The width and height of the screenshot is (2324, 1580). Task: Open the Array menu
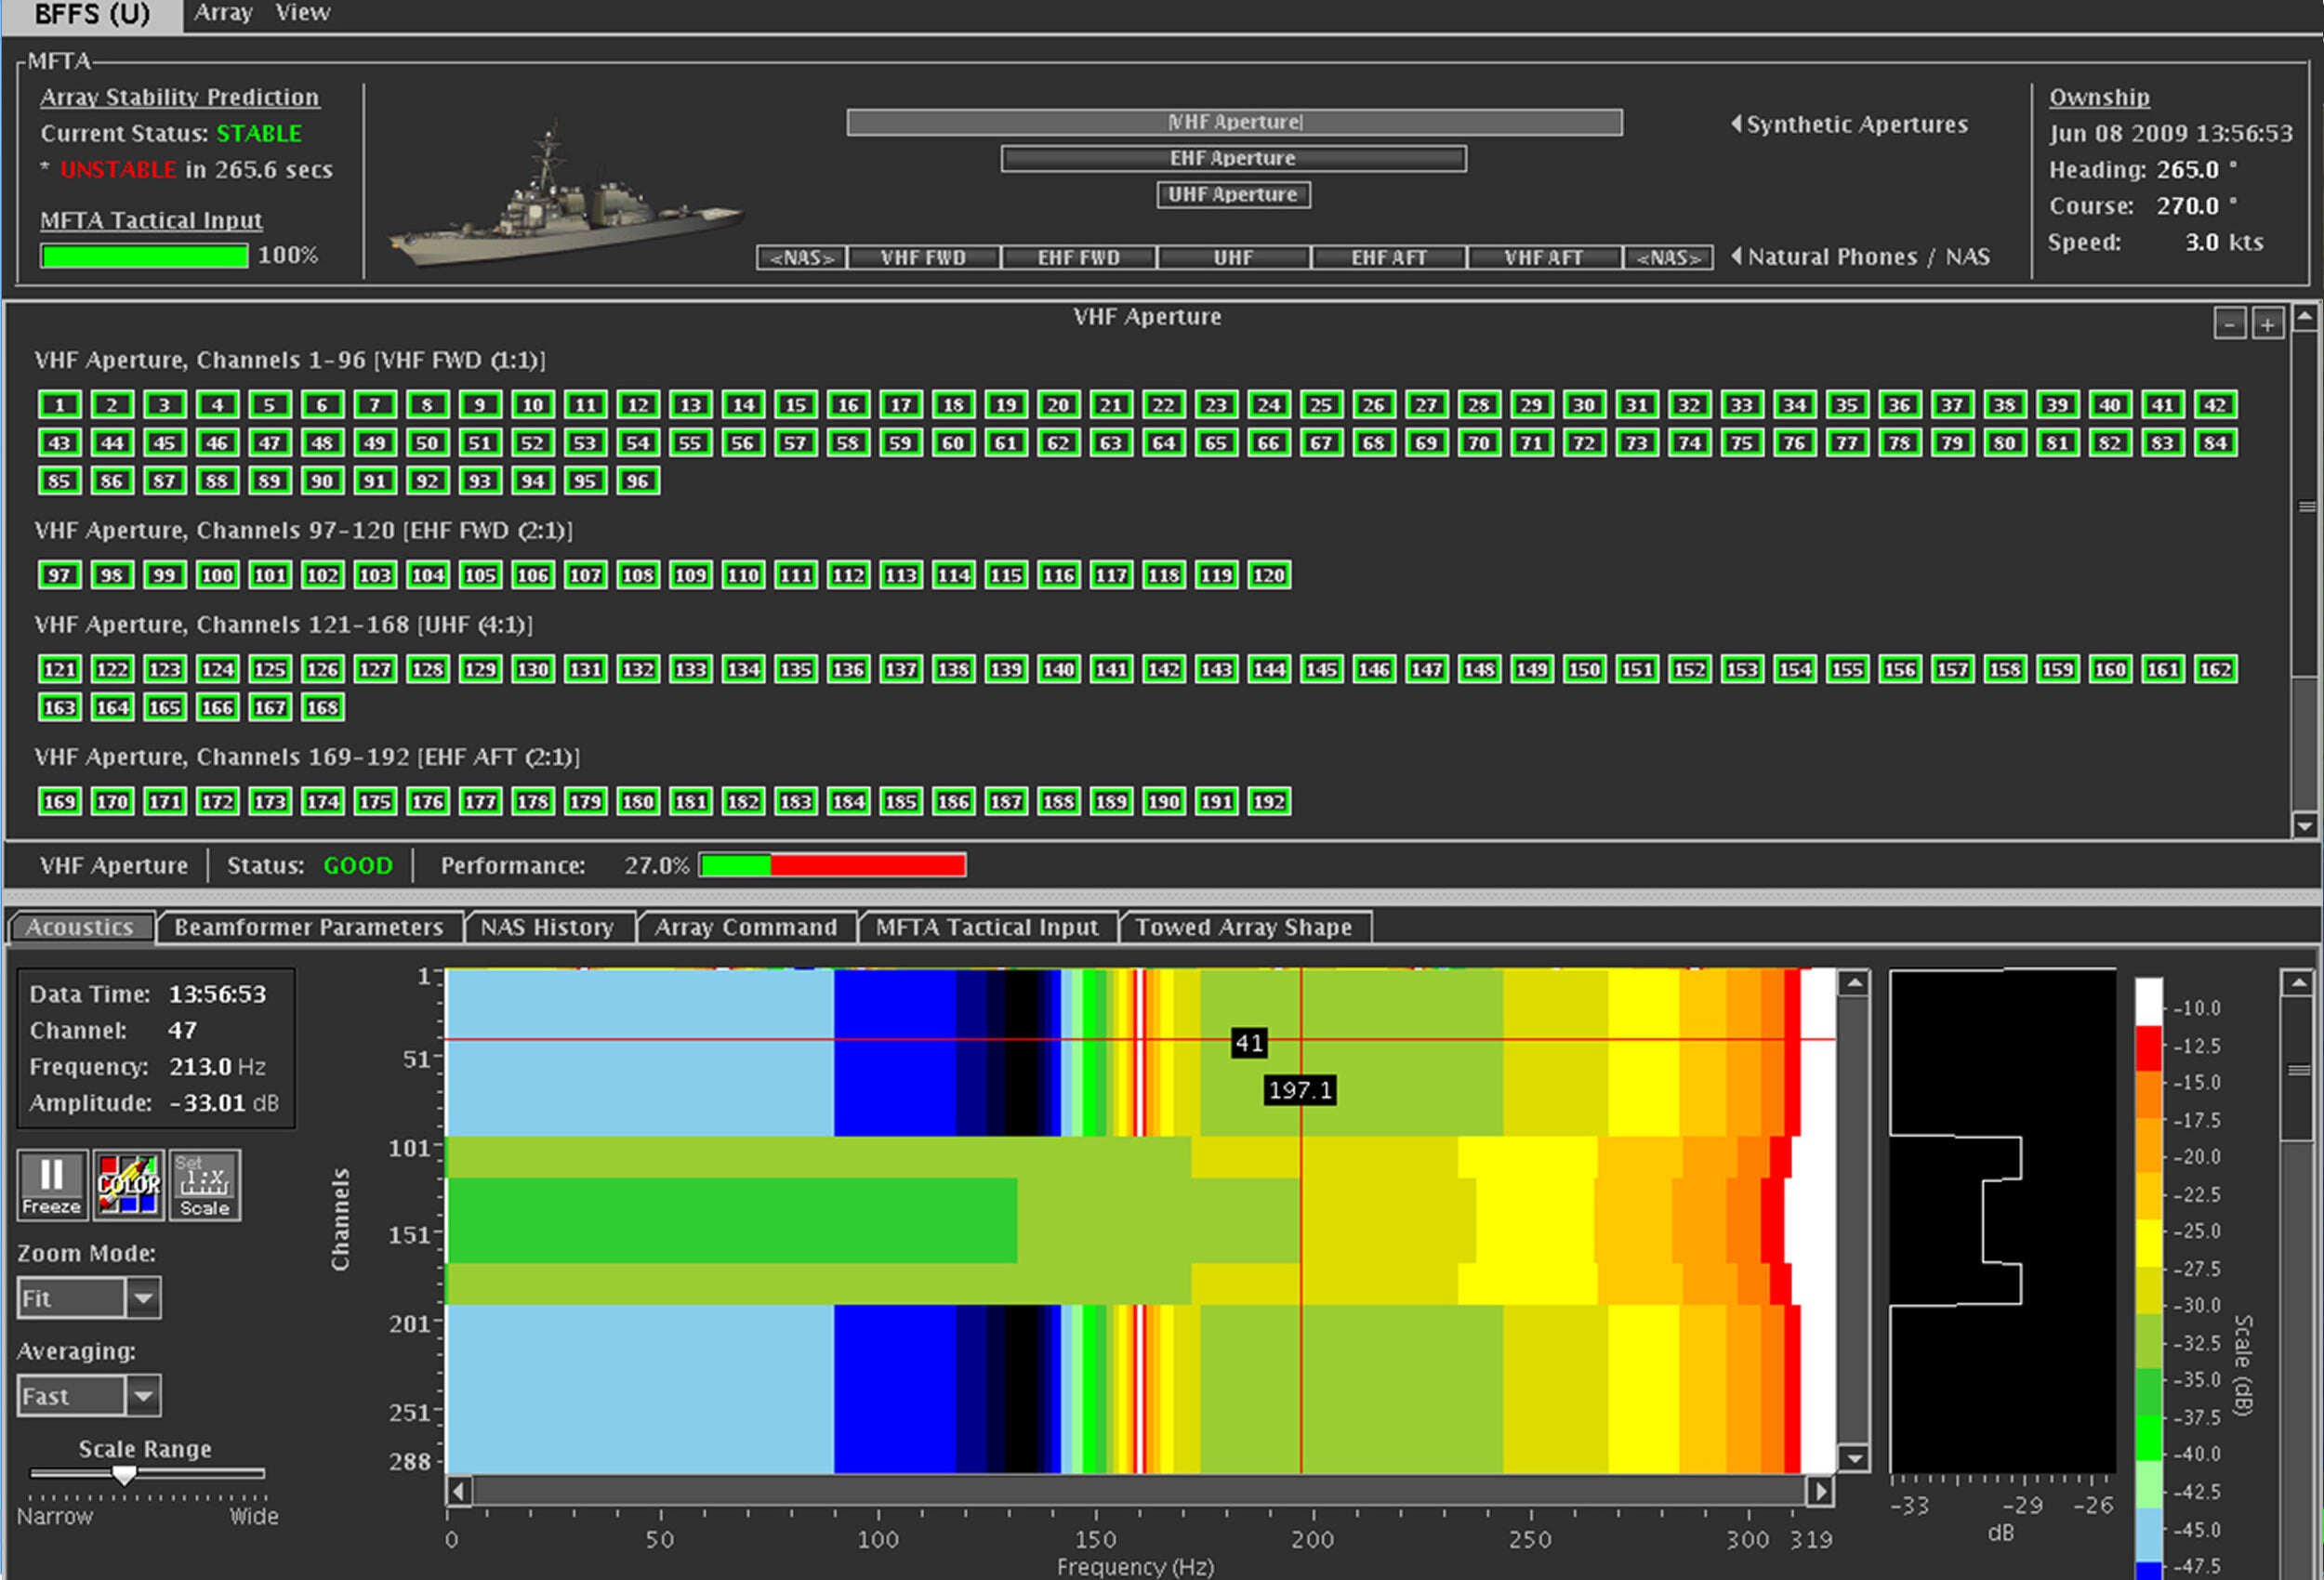pos(222,13)
